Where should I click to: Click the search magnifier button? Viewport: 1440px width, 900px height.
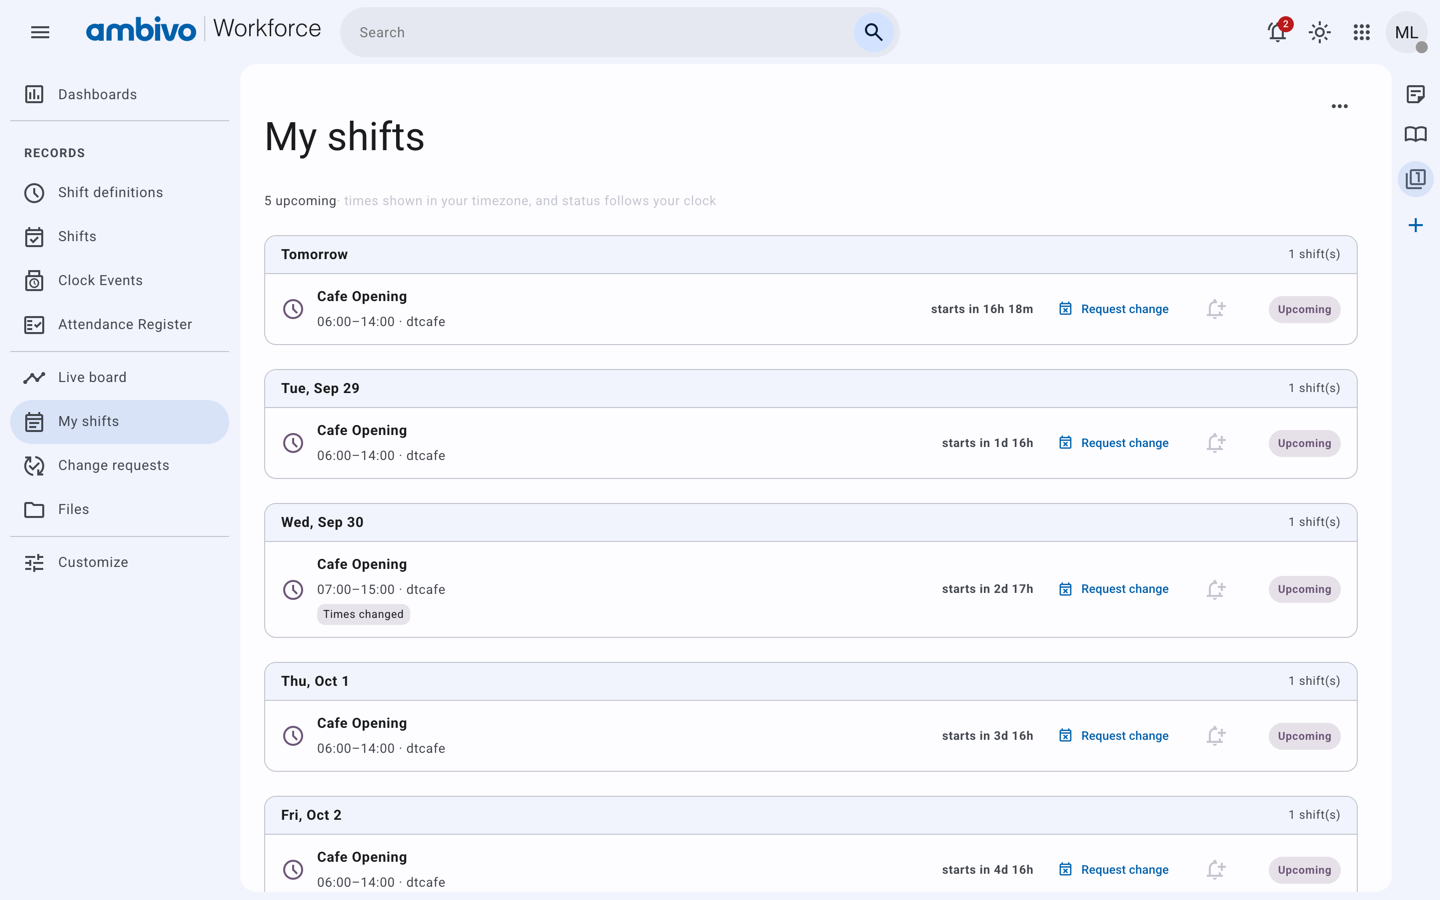point(873,32)
